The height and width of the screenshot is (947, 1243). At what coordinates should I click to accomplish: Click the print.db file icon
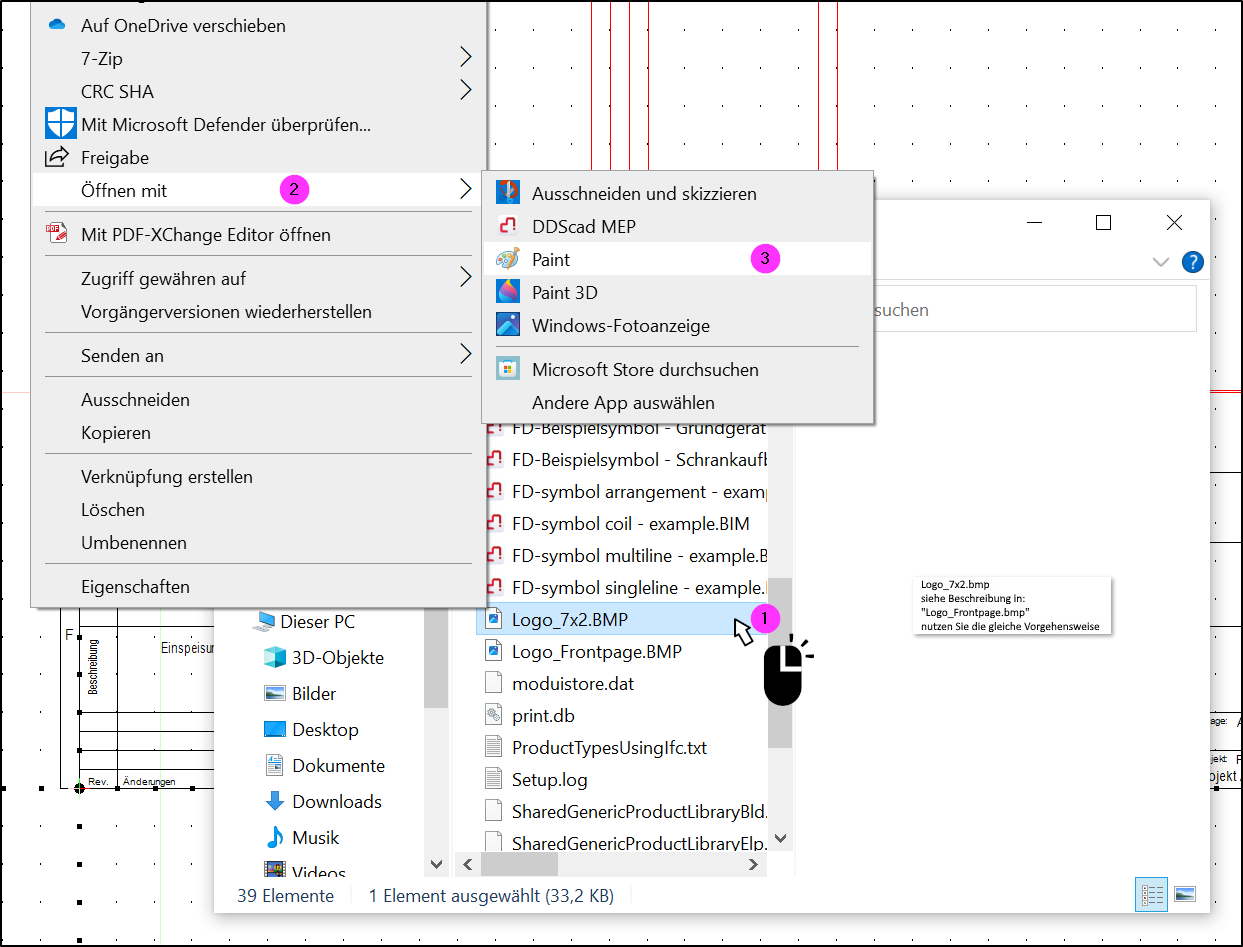tap(493, 715)
